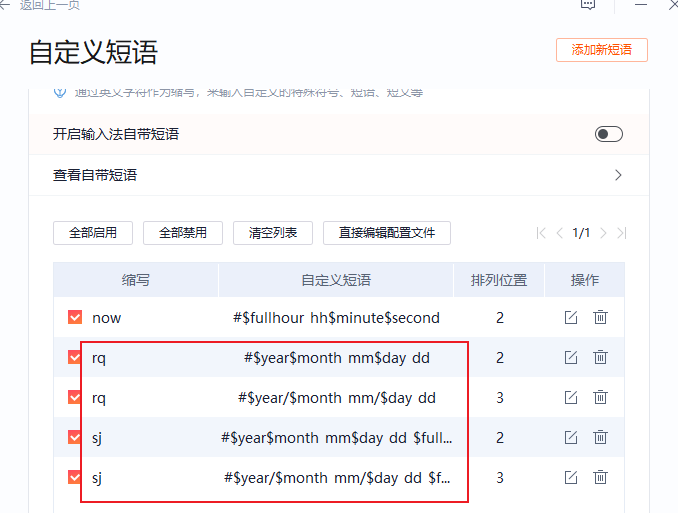
Task: Uncheck the now phrase checkbox
Action: tap(75, 317)
